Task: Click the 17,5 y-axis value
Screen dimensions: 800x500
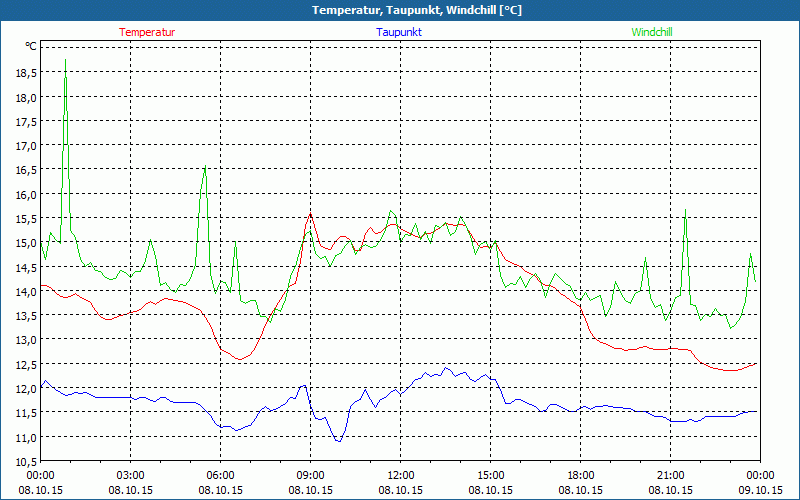Action: 27,122
